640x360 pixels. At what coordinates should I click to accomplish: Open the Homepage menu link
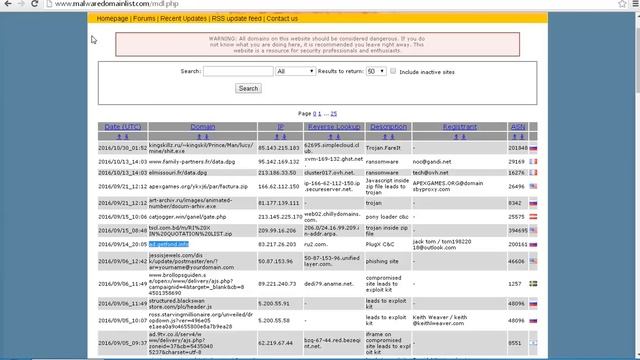(112, 18)
